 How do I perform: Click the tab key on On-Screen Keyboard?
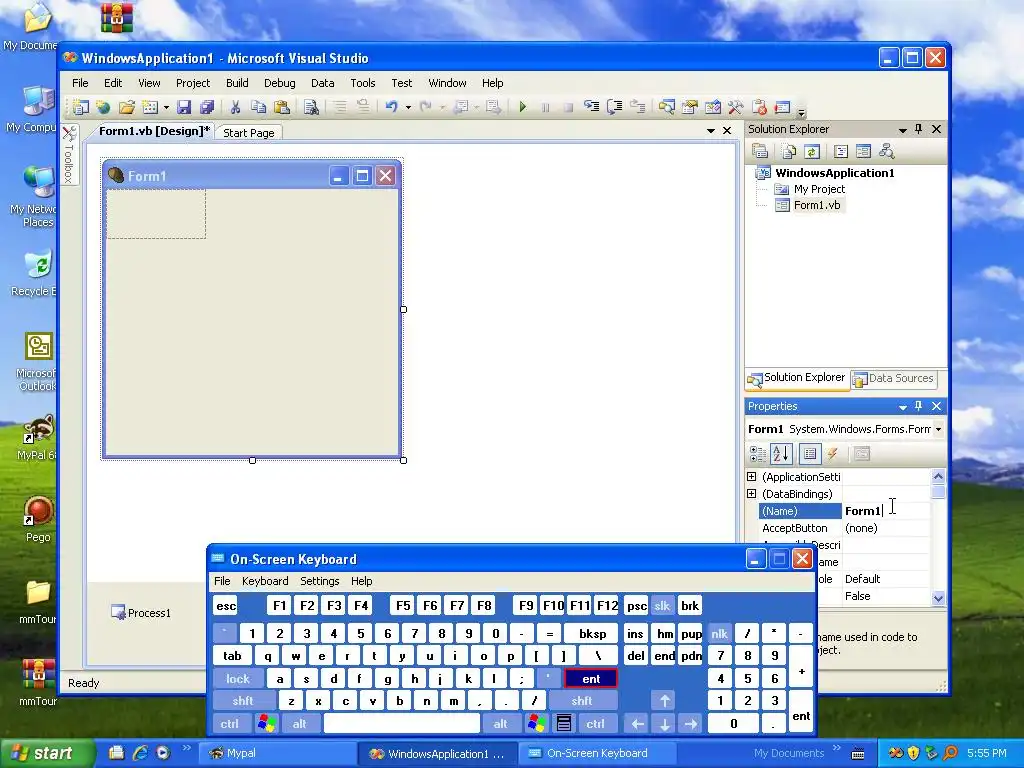click(232, 656)
